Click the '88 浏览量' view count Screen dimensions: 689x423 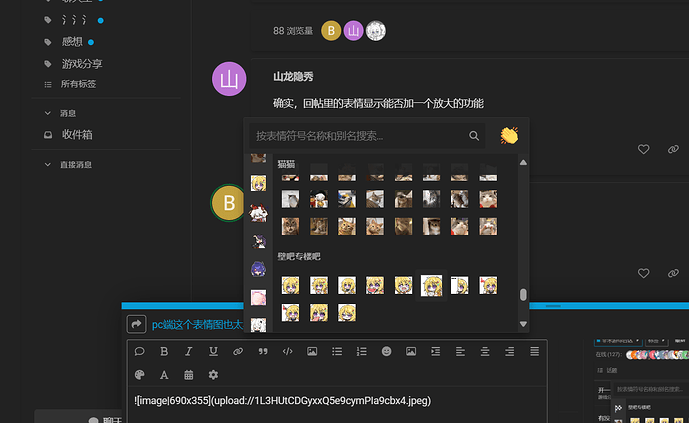(x=293, y=31)
